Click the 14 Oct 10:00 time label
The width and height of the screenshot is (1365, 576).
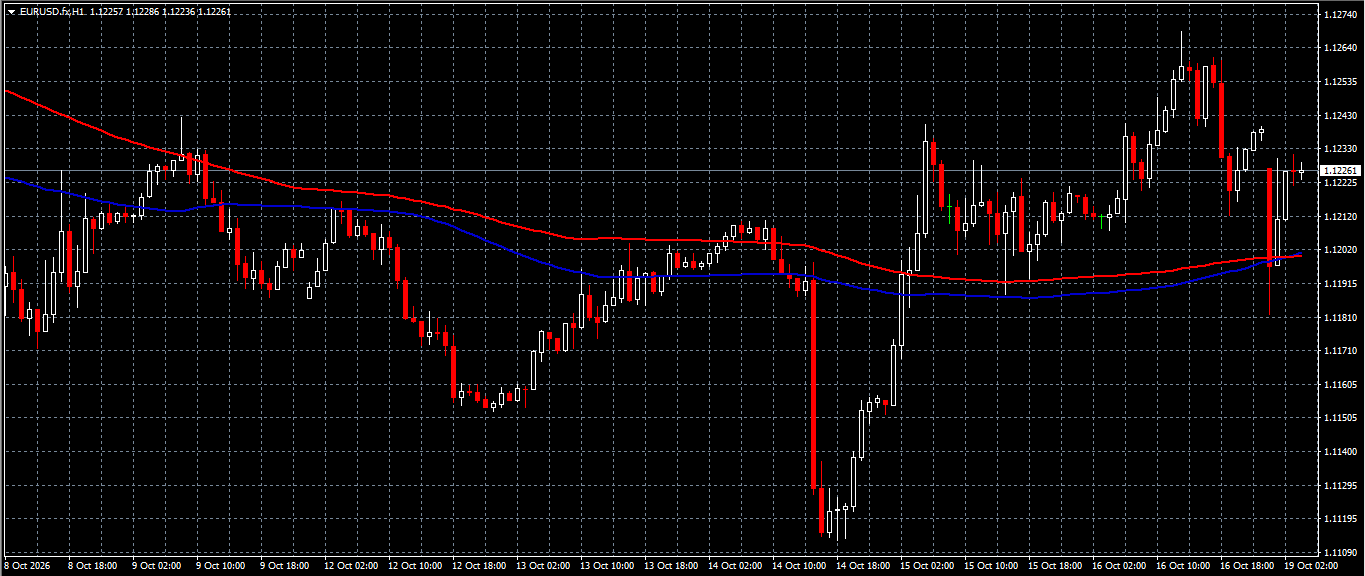coord(799,566)
